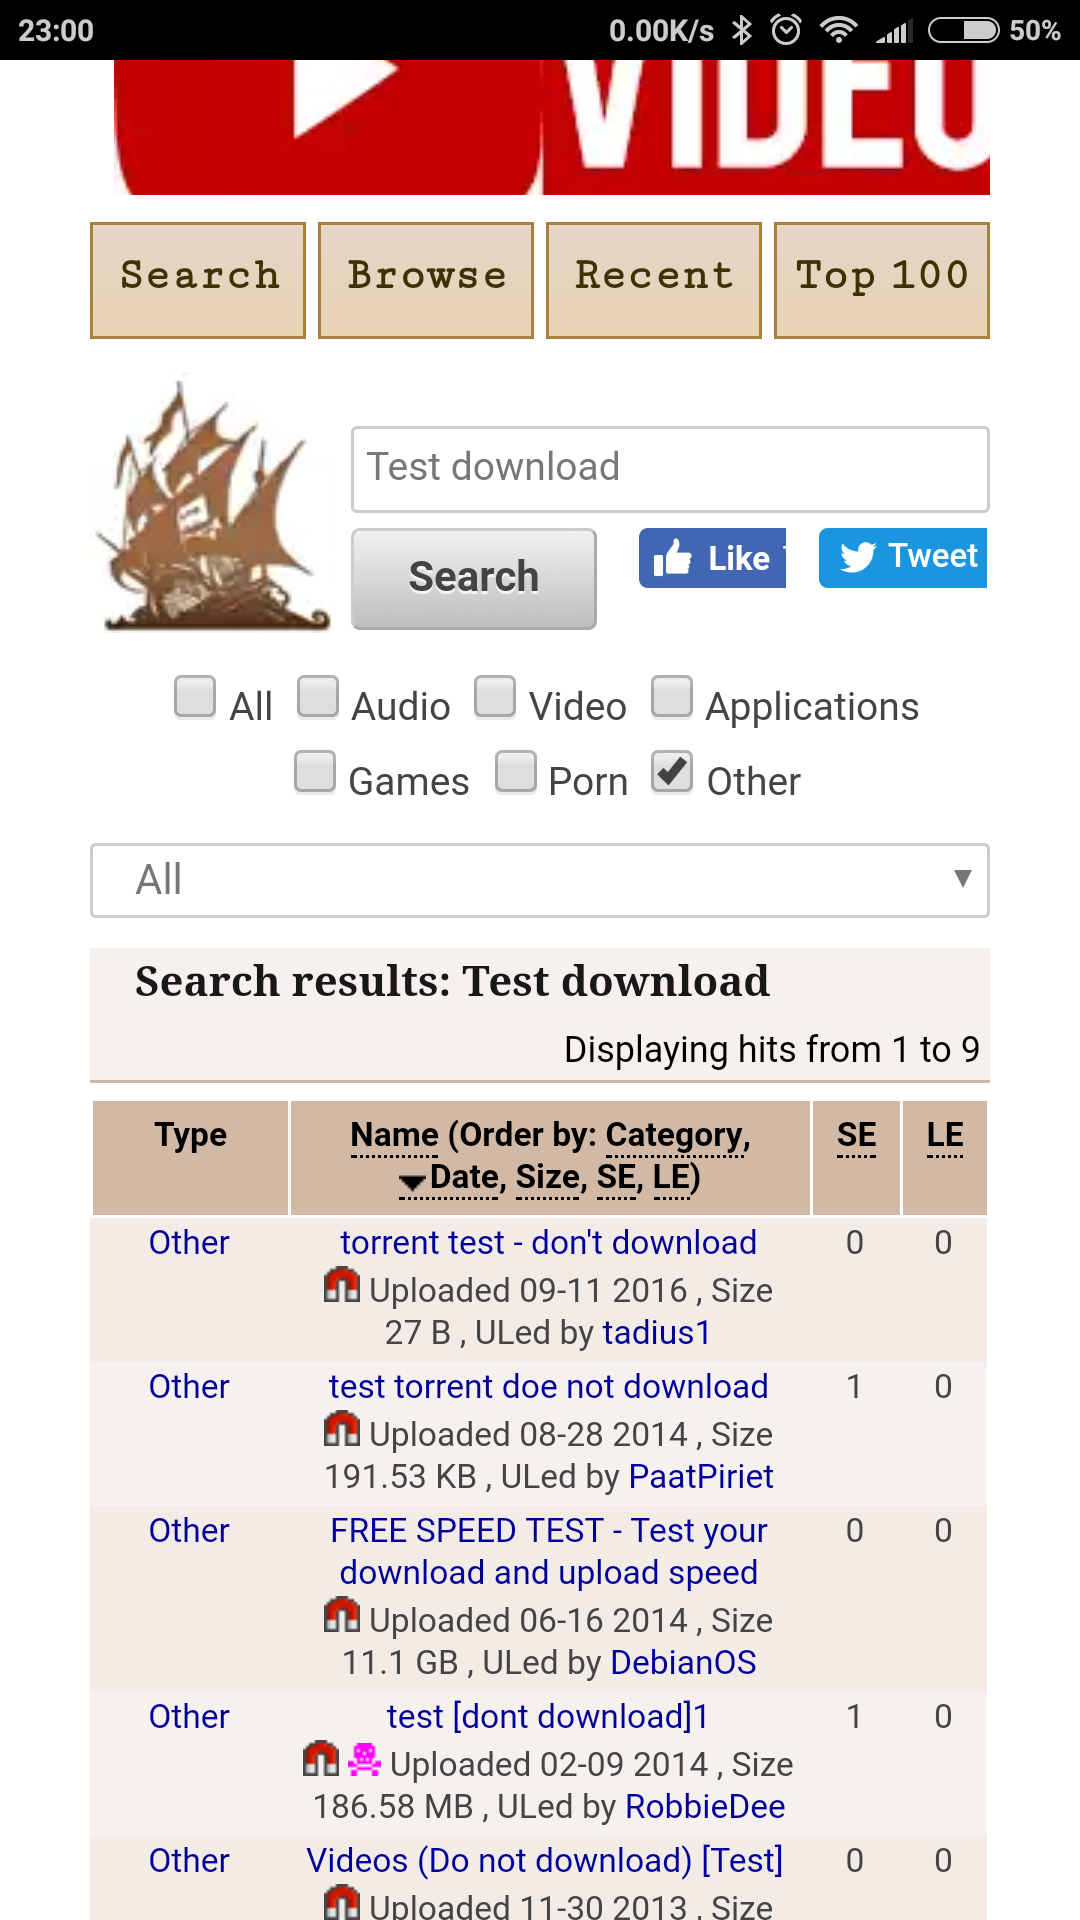Click the Test download search field
This screenshot has width=1080, height=1920.
(670, 469)
